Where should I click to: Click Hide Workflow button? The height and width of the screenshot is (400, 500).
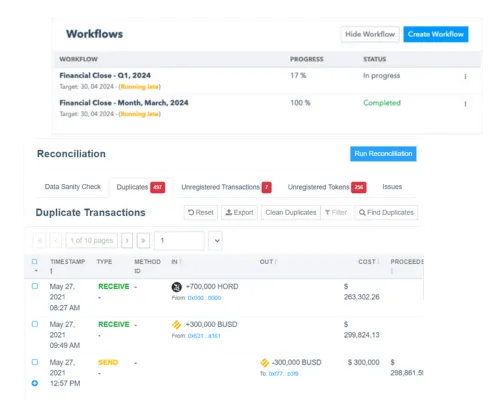pos(370,34)
